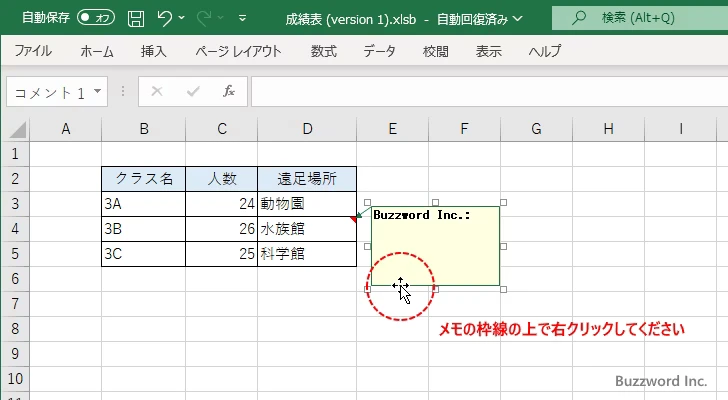This screenshot has height=400, width=728.
Task: Toggle the AutoSave switch
Action: 96,18
